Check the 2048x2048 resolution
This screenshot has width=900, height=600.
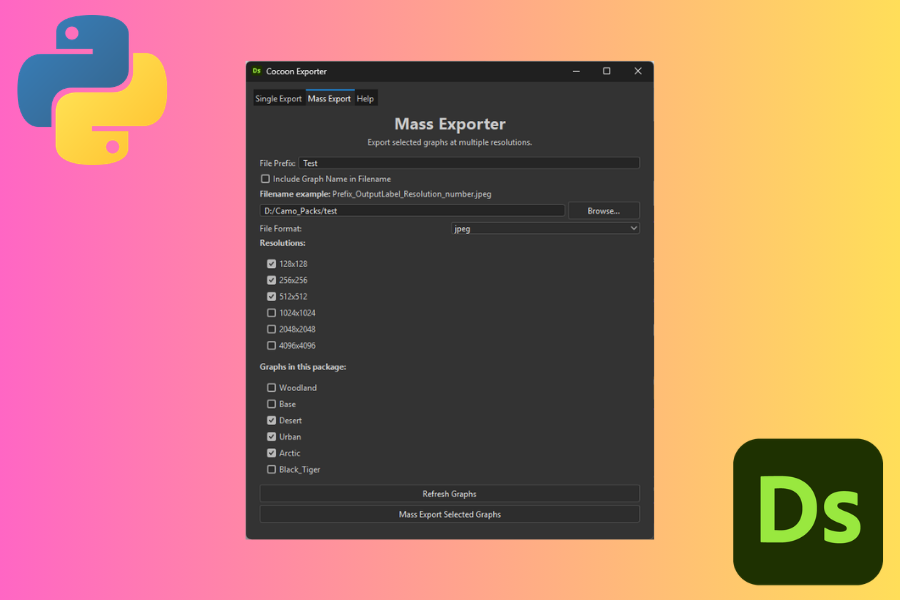click(271, 329)
